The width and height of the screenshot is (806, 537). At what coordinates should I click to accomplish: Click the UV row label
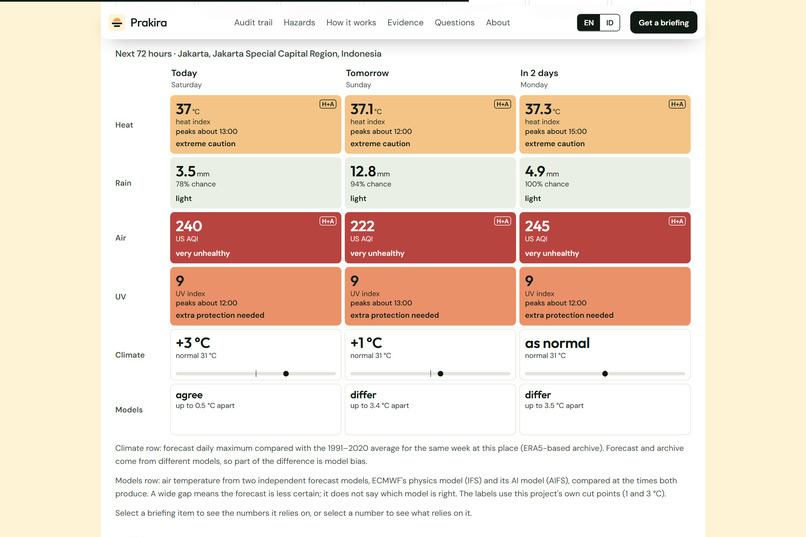[x=120, y=297]
